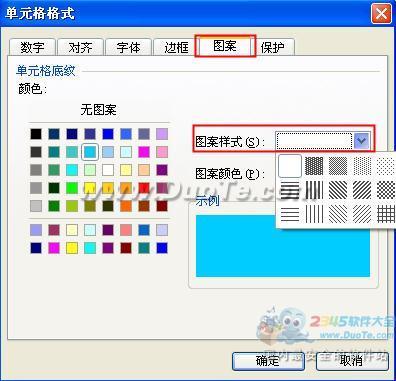Switch to the 数字 tab
This screenshot has height=381, width=396.
pos(32,47)
